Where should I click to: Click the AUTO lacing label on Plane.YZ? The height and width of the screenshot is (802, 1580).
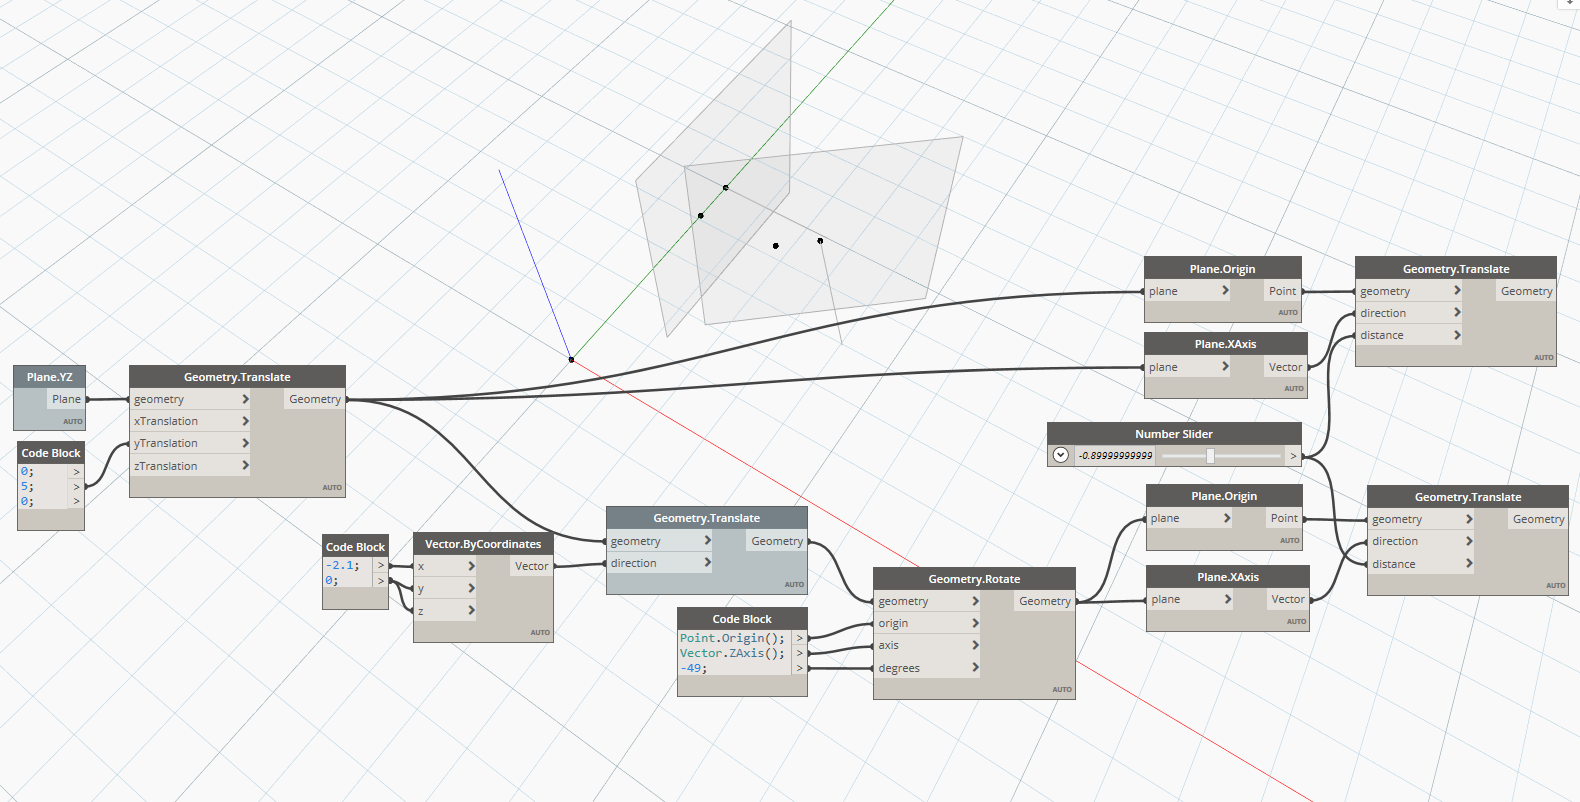click(73, 421)
